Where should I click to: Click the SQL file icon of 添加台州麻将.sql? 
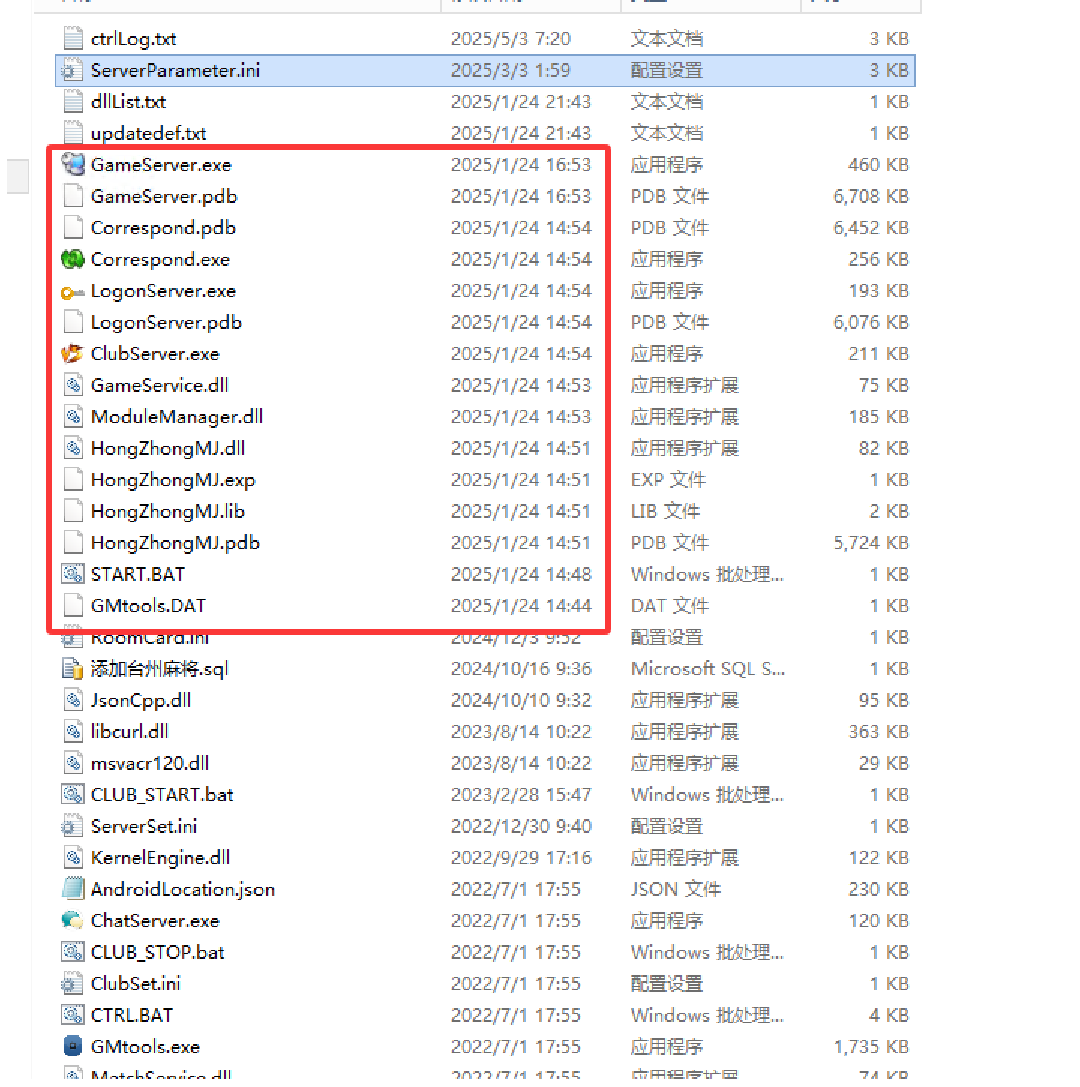click(73, 668)
